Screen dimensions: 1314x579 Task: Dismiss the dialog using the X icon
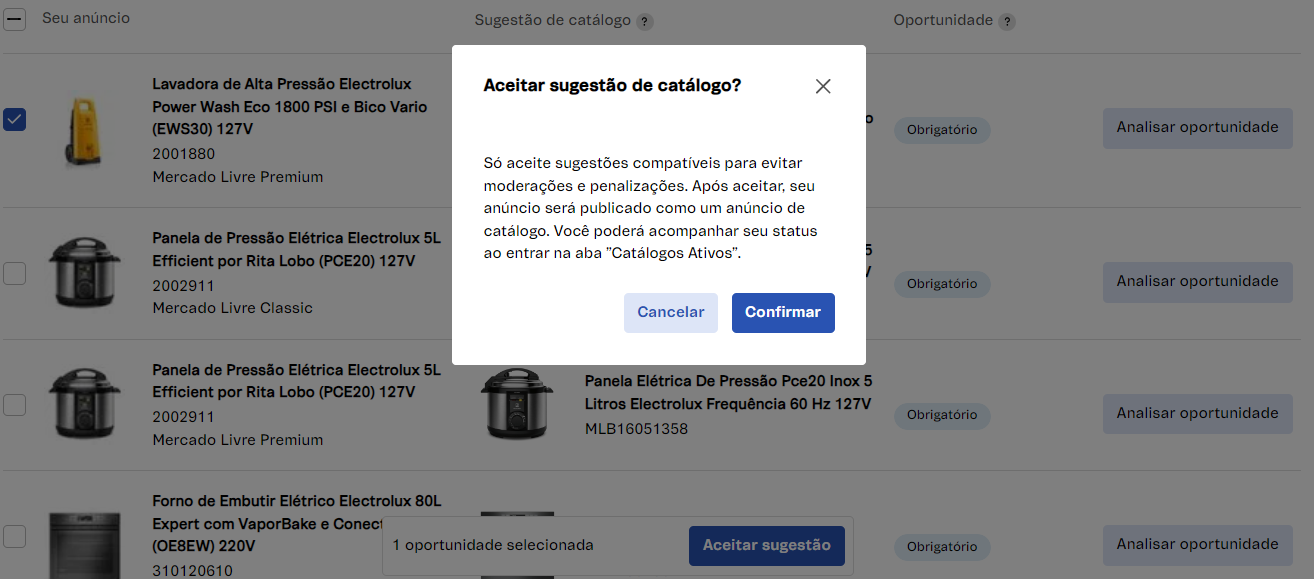click(822, 86)
